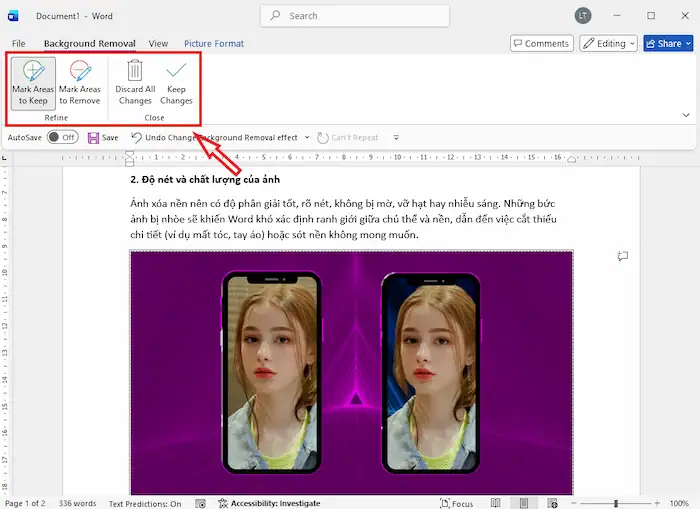The width and height of the screenshot is (700, 509).
Task: Click the zoom out minus button
Action: click(573, 503)
